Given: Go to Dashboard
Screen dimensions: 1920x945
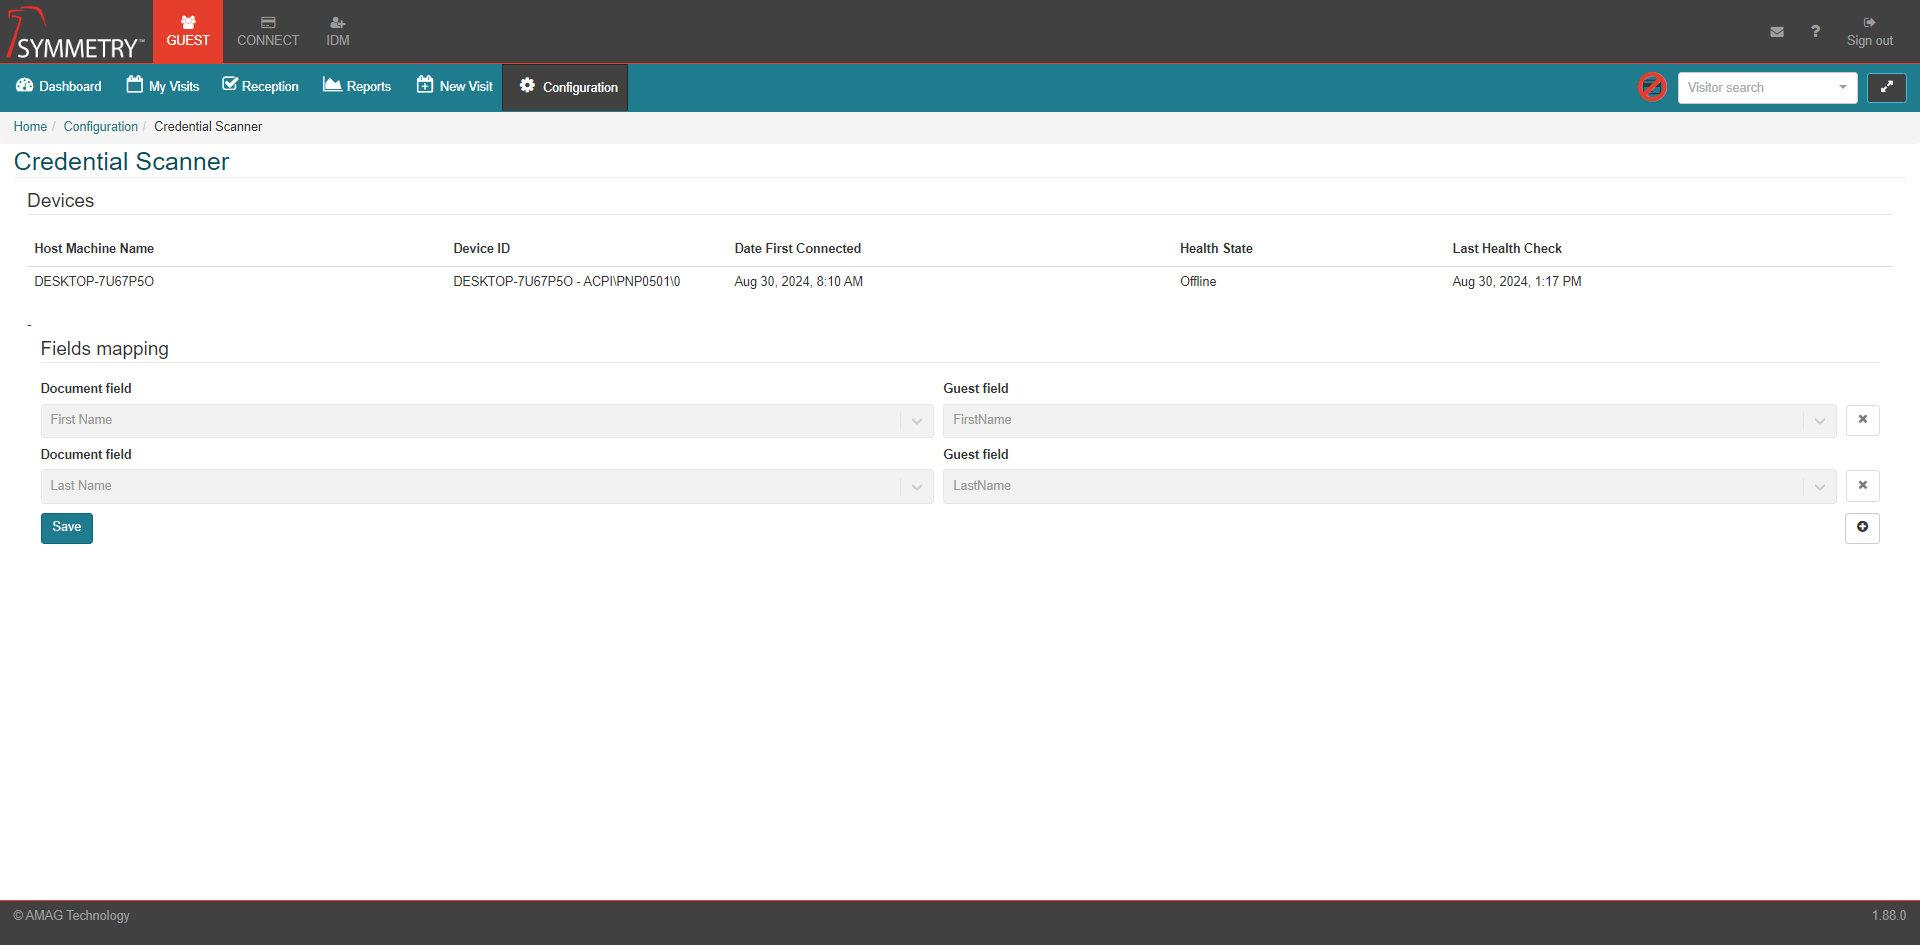Looking at the screenshot, I should (x=59, y=87).
